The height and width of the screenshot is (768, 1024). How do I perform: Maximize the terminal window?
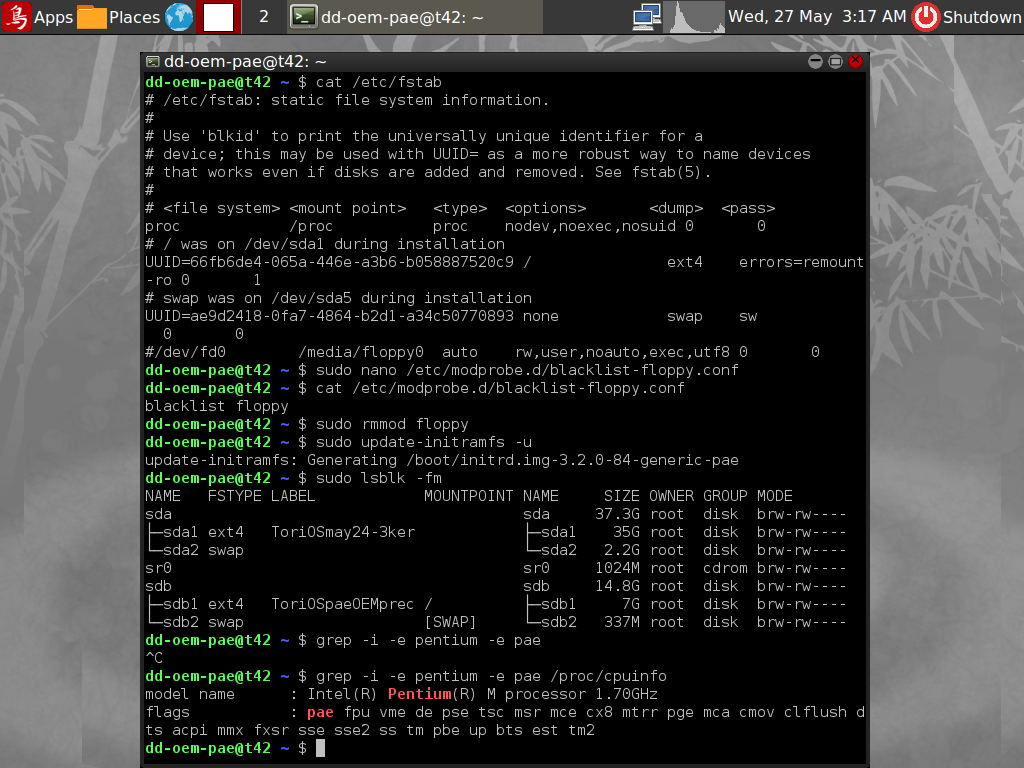pos(836,62)
